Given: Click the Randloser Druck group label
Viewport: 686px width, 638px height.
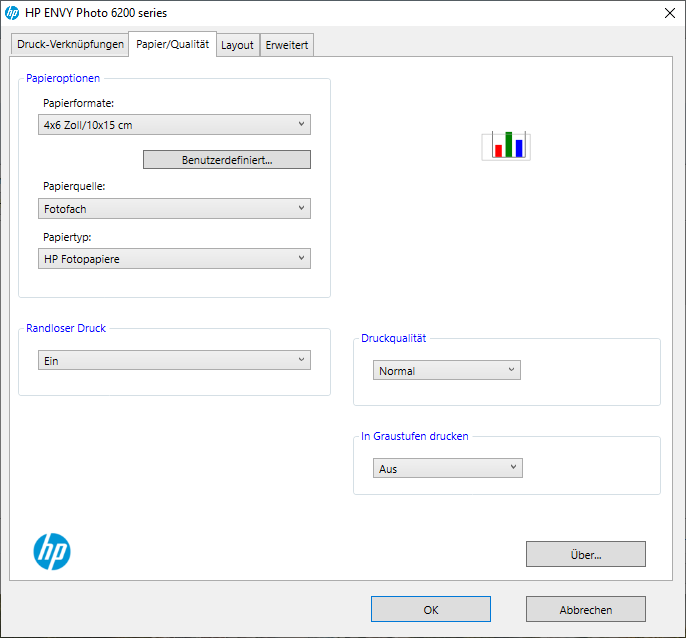Looking at the screenshot, I should click(x=66, y=328).
